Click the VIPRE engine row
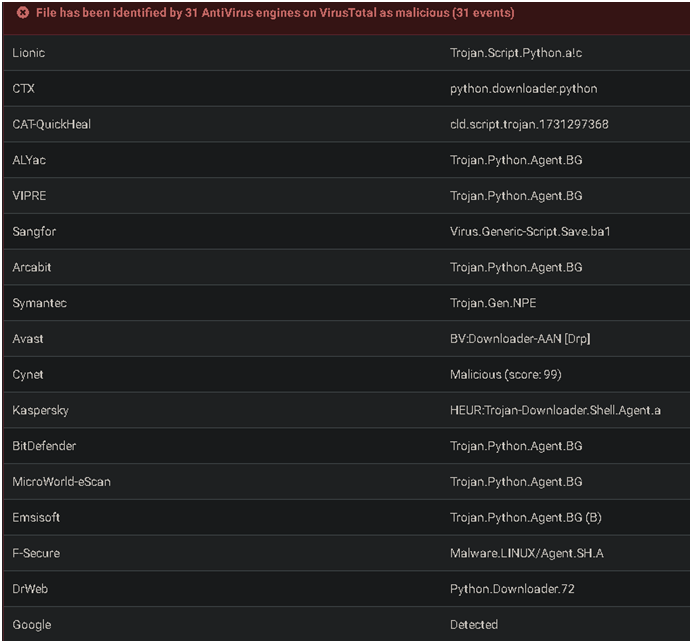692x643 pixels. pyautogui.click(x=346, y=196)
